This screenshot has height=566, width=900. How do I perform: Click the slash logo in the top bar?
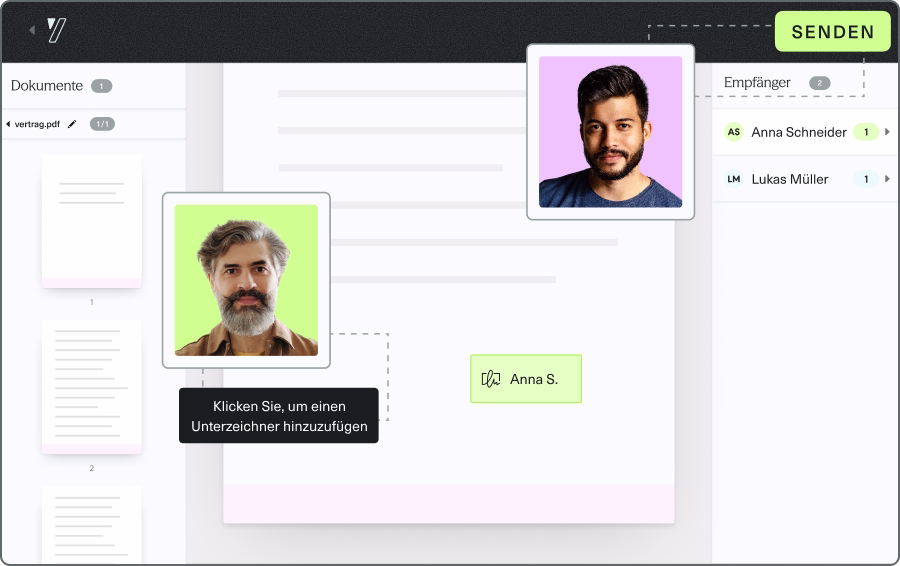click(57, 30)
